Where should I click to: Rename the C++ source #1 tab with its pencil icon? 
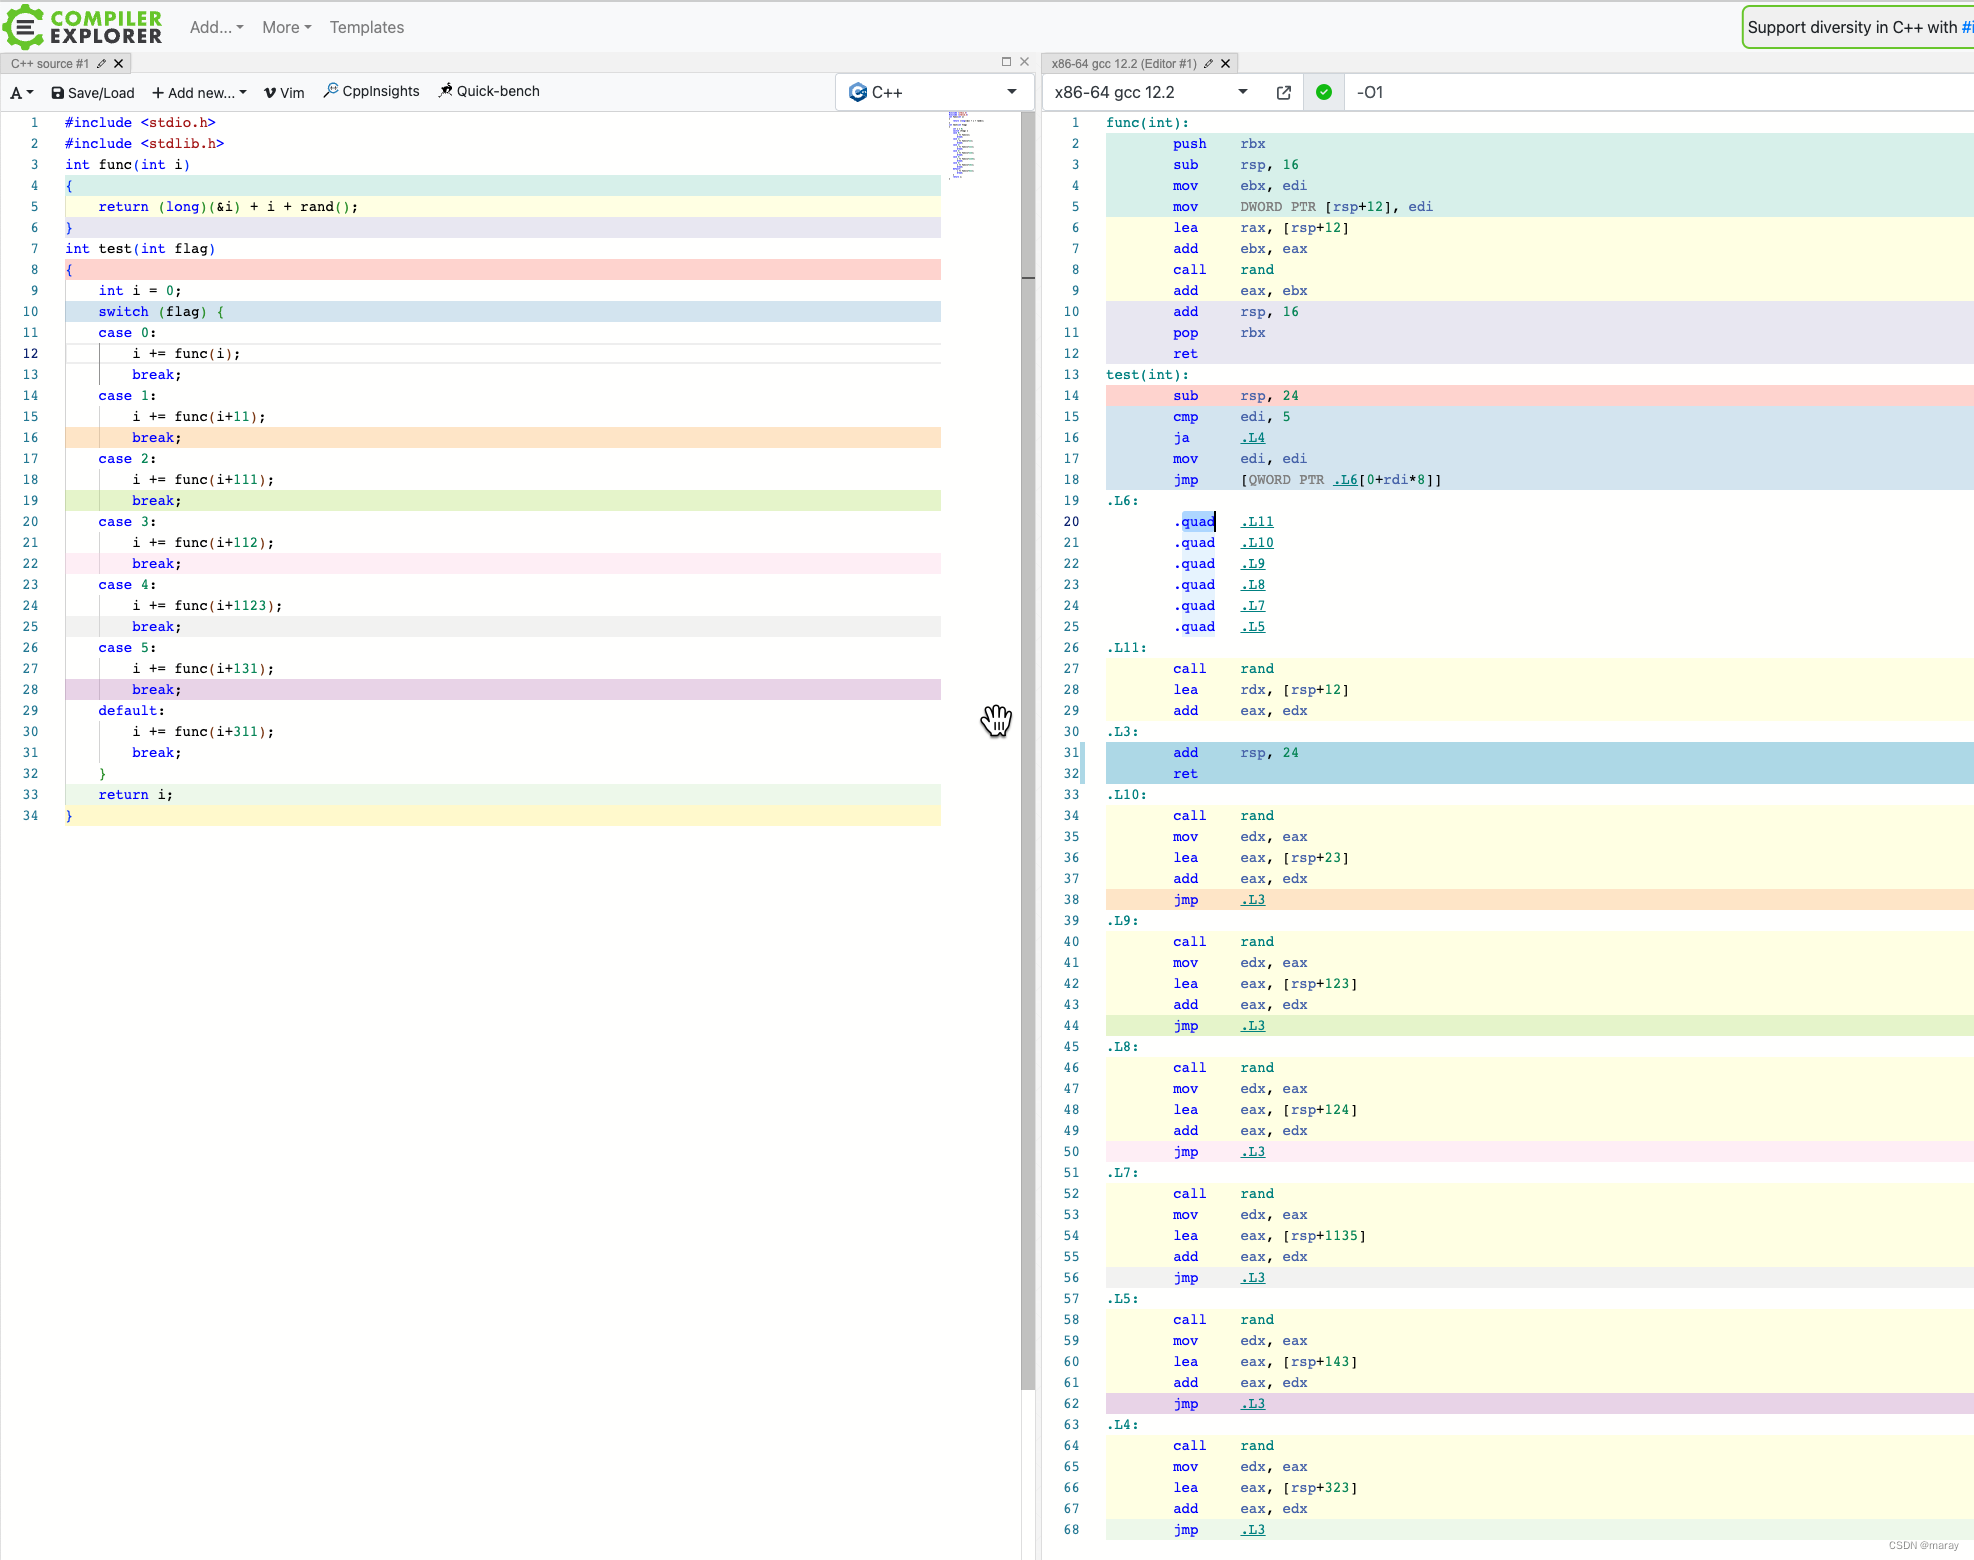pyautogui.click(x=101, y=63)
